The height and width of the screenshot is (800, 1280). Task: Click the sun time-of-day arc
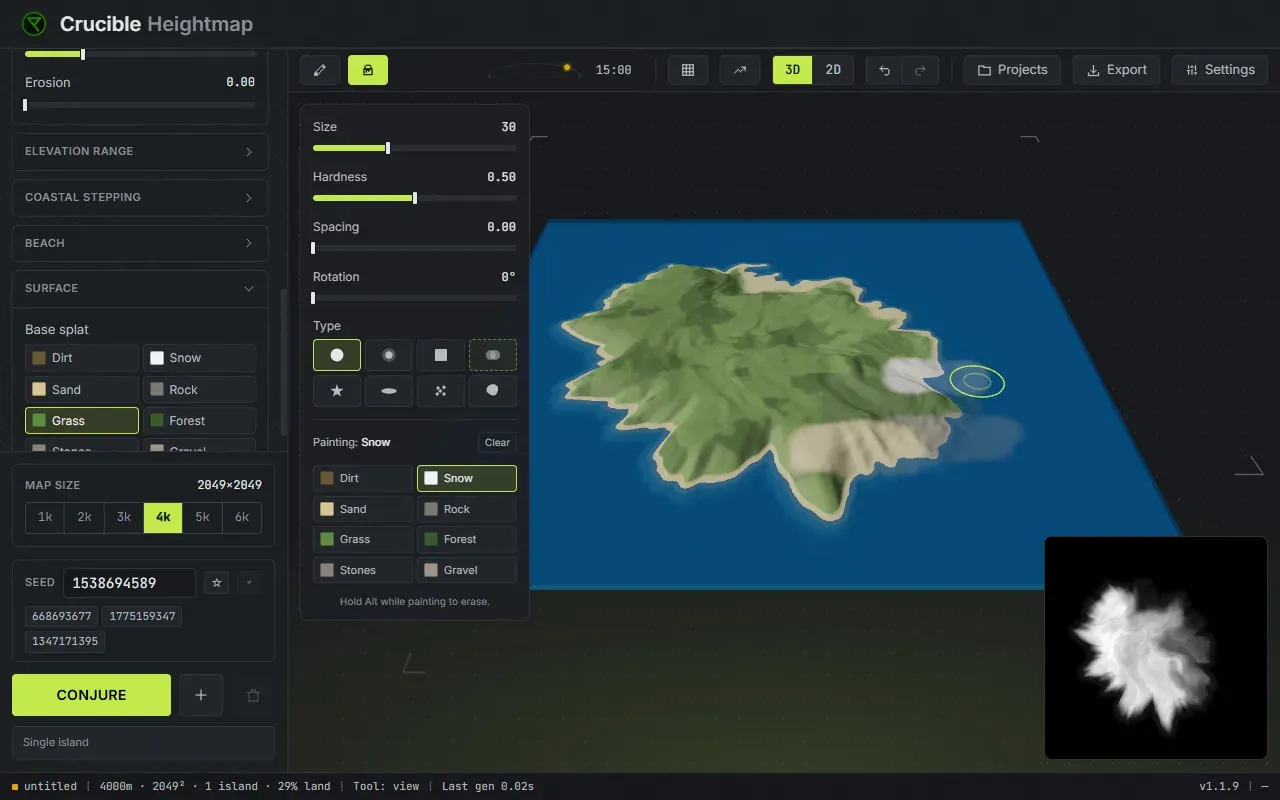535,70
